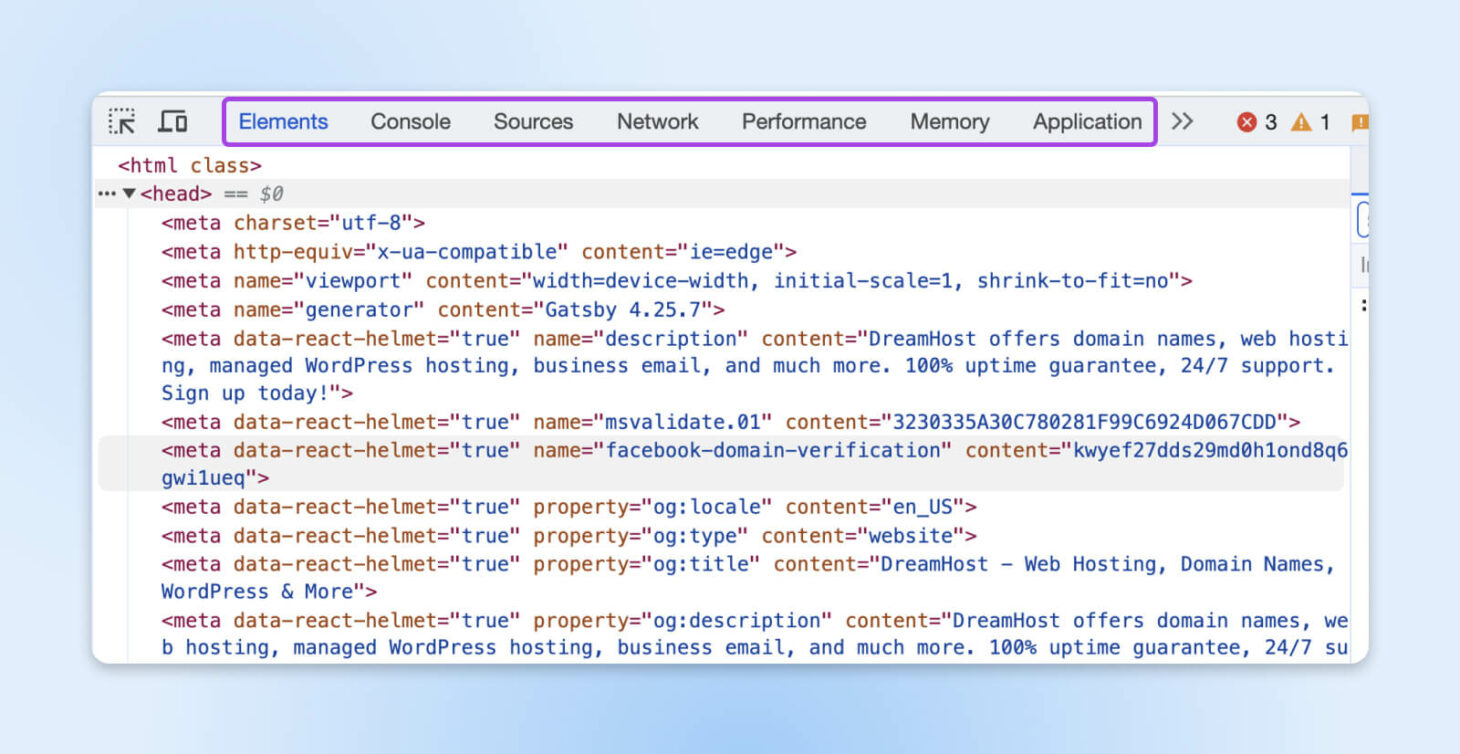Select the meta charset utf-8 node
The height and width of the screenshot is (754, 1460).
293,223
